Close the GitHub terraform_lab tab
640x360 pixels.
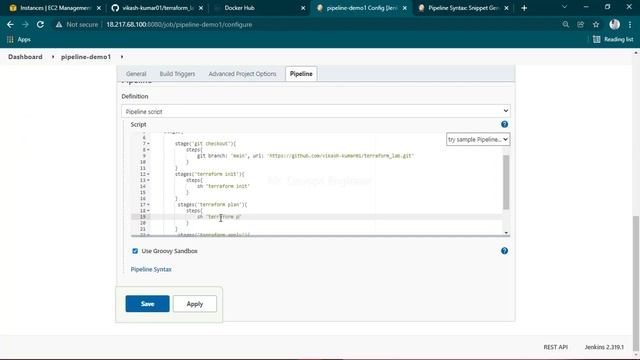coord(201,8)
